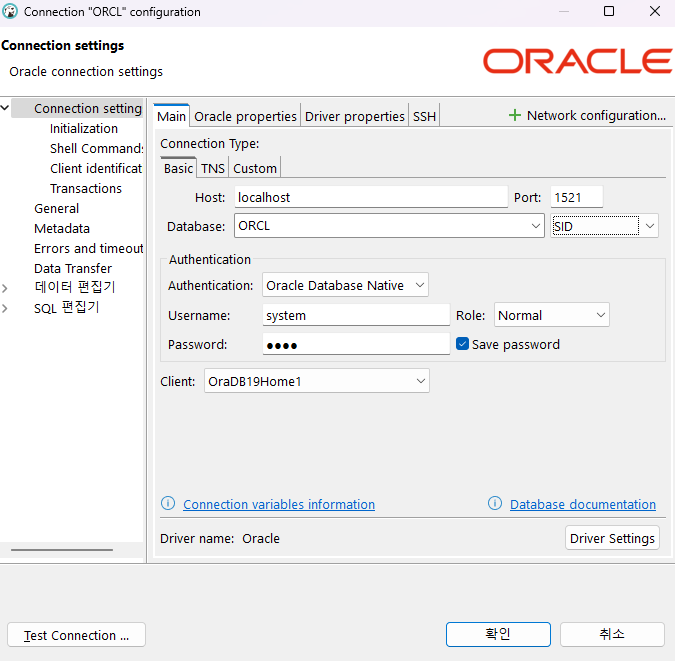Click the Host field containing localhost
This screenshot has height=661, width=675.
(371, 197)
